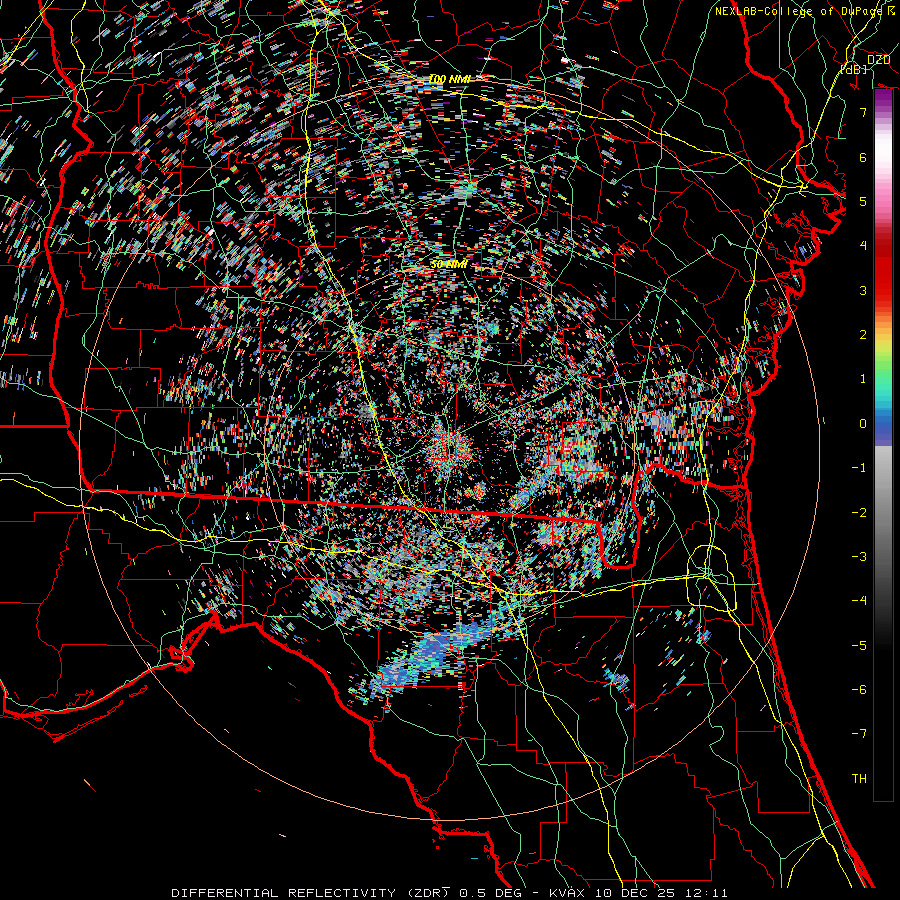Screen dimensions: 900x900
Task: Select the positive 5 dB scale label
Action: [x=863, y=201]
